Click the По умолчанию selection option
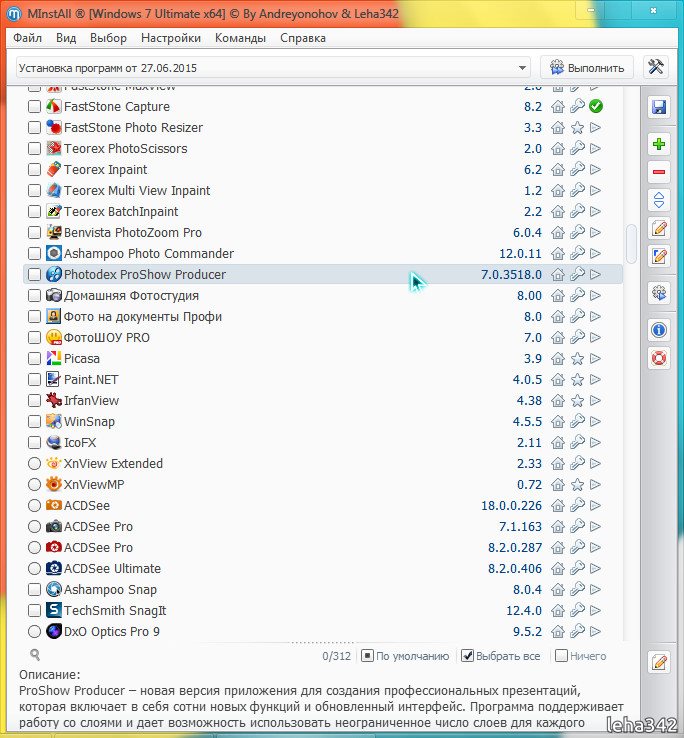 click(x=405, y=656)
